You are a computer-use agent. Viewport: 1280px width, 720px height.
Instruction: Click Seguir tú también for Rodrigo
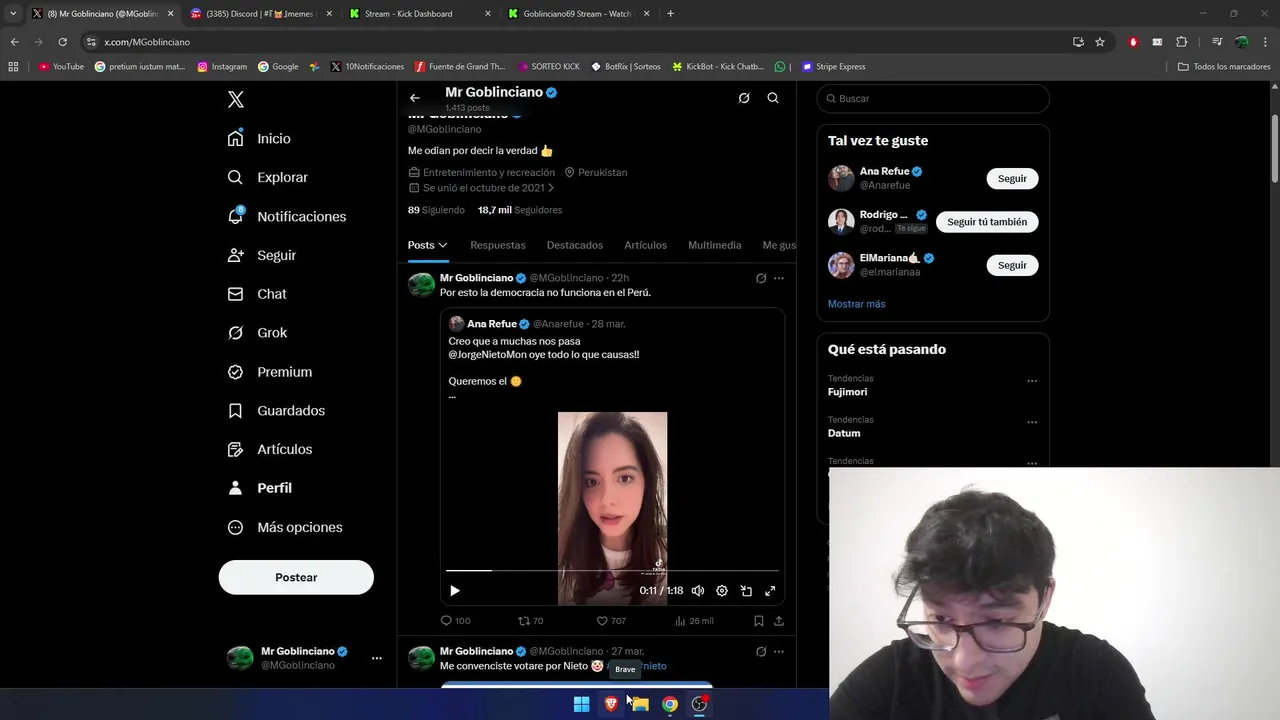click(987, 222)
